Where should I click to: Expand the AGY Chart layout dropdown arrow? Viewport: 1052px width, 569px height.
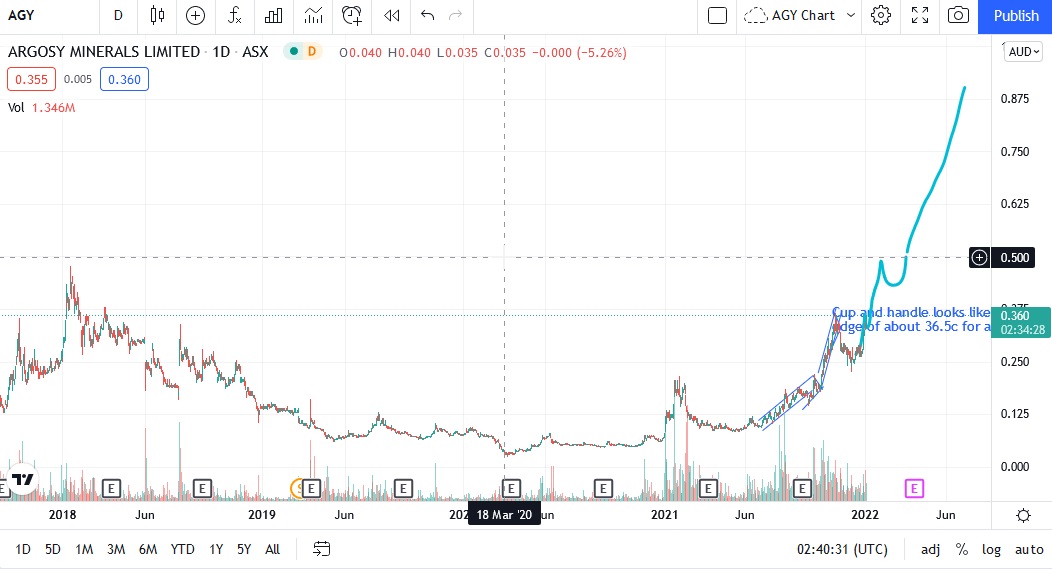[851, 15]
